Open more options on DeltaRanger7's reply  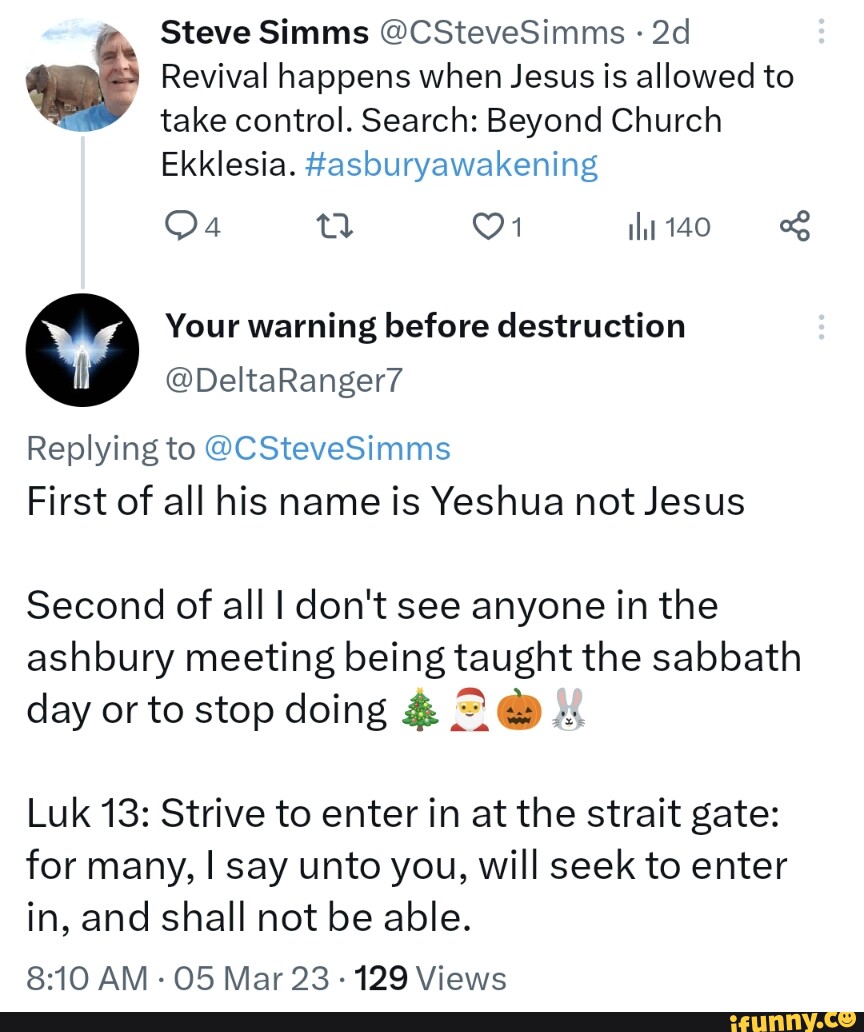(820, 327)
